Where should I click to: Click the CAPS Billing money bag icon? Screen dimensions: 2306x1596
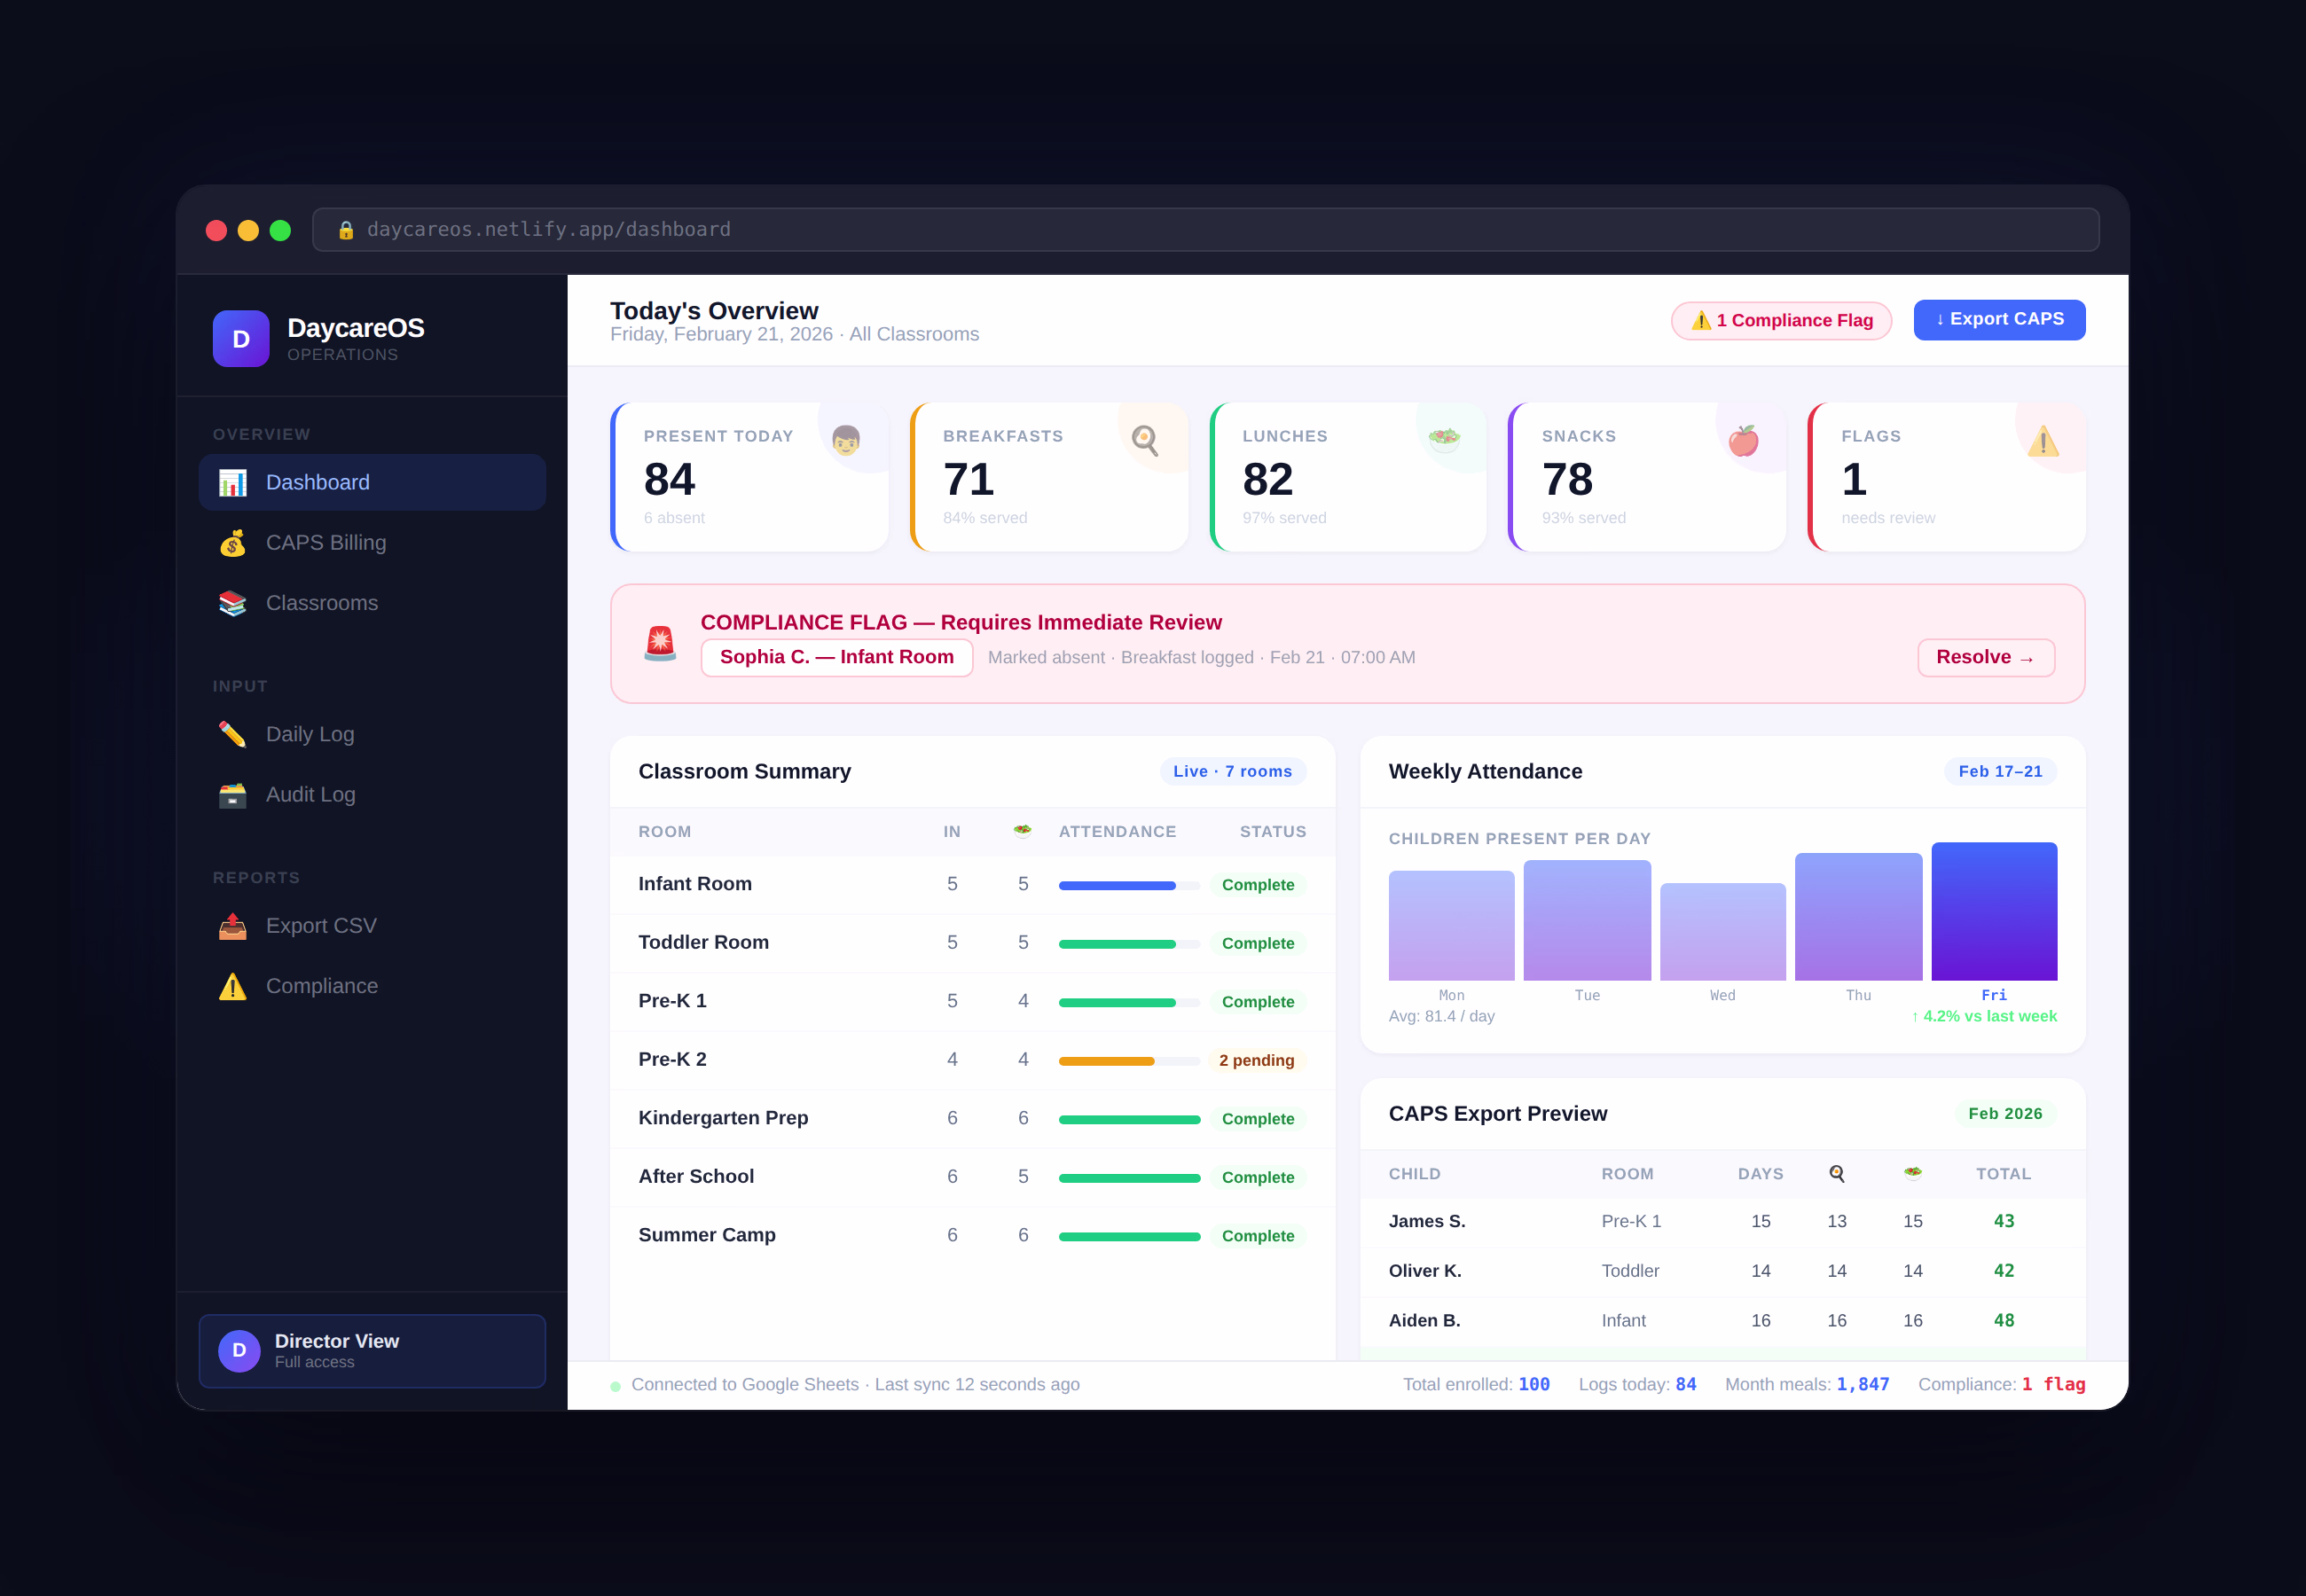tap(232, 543)
